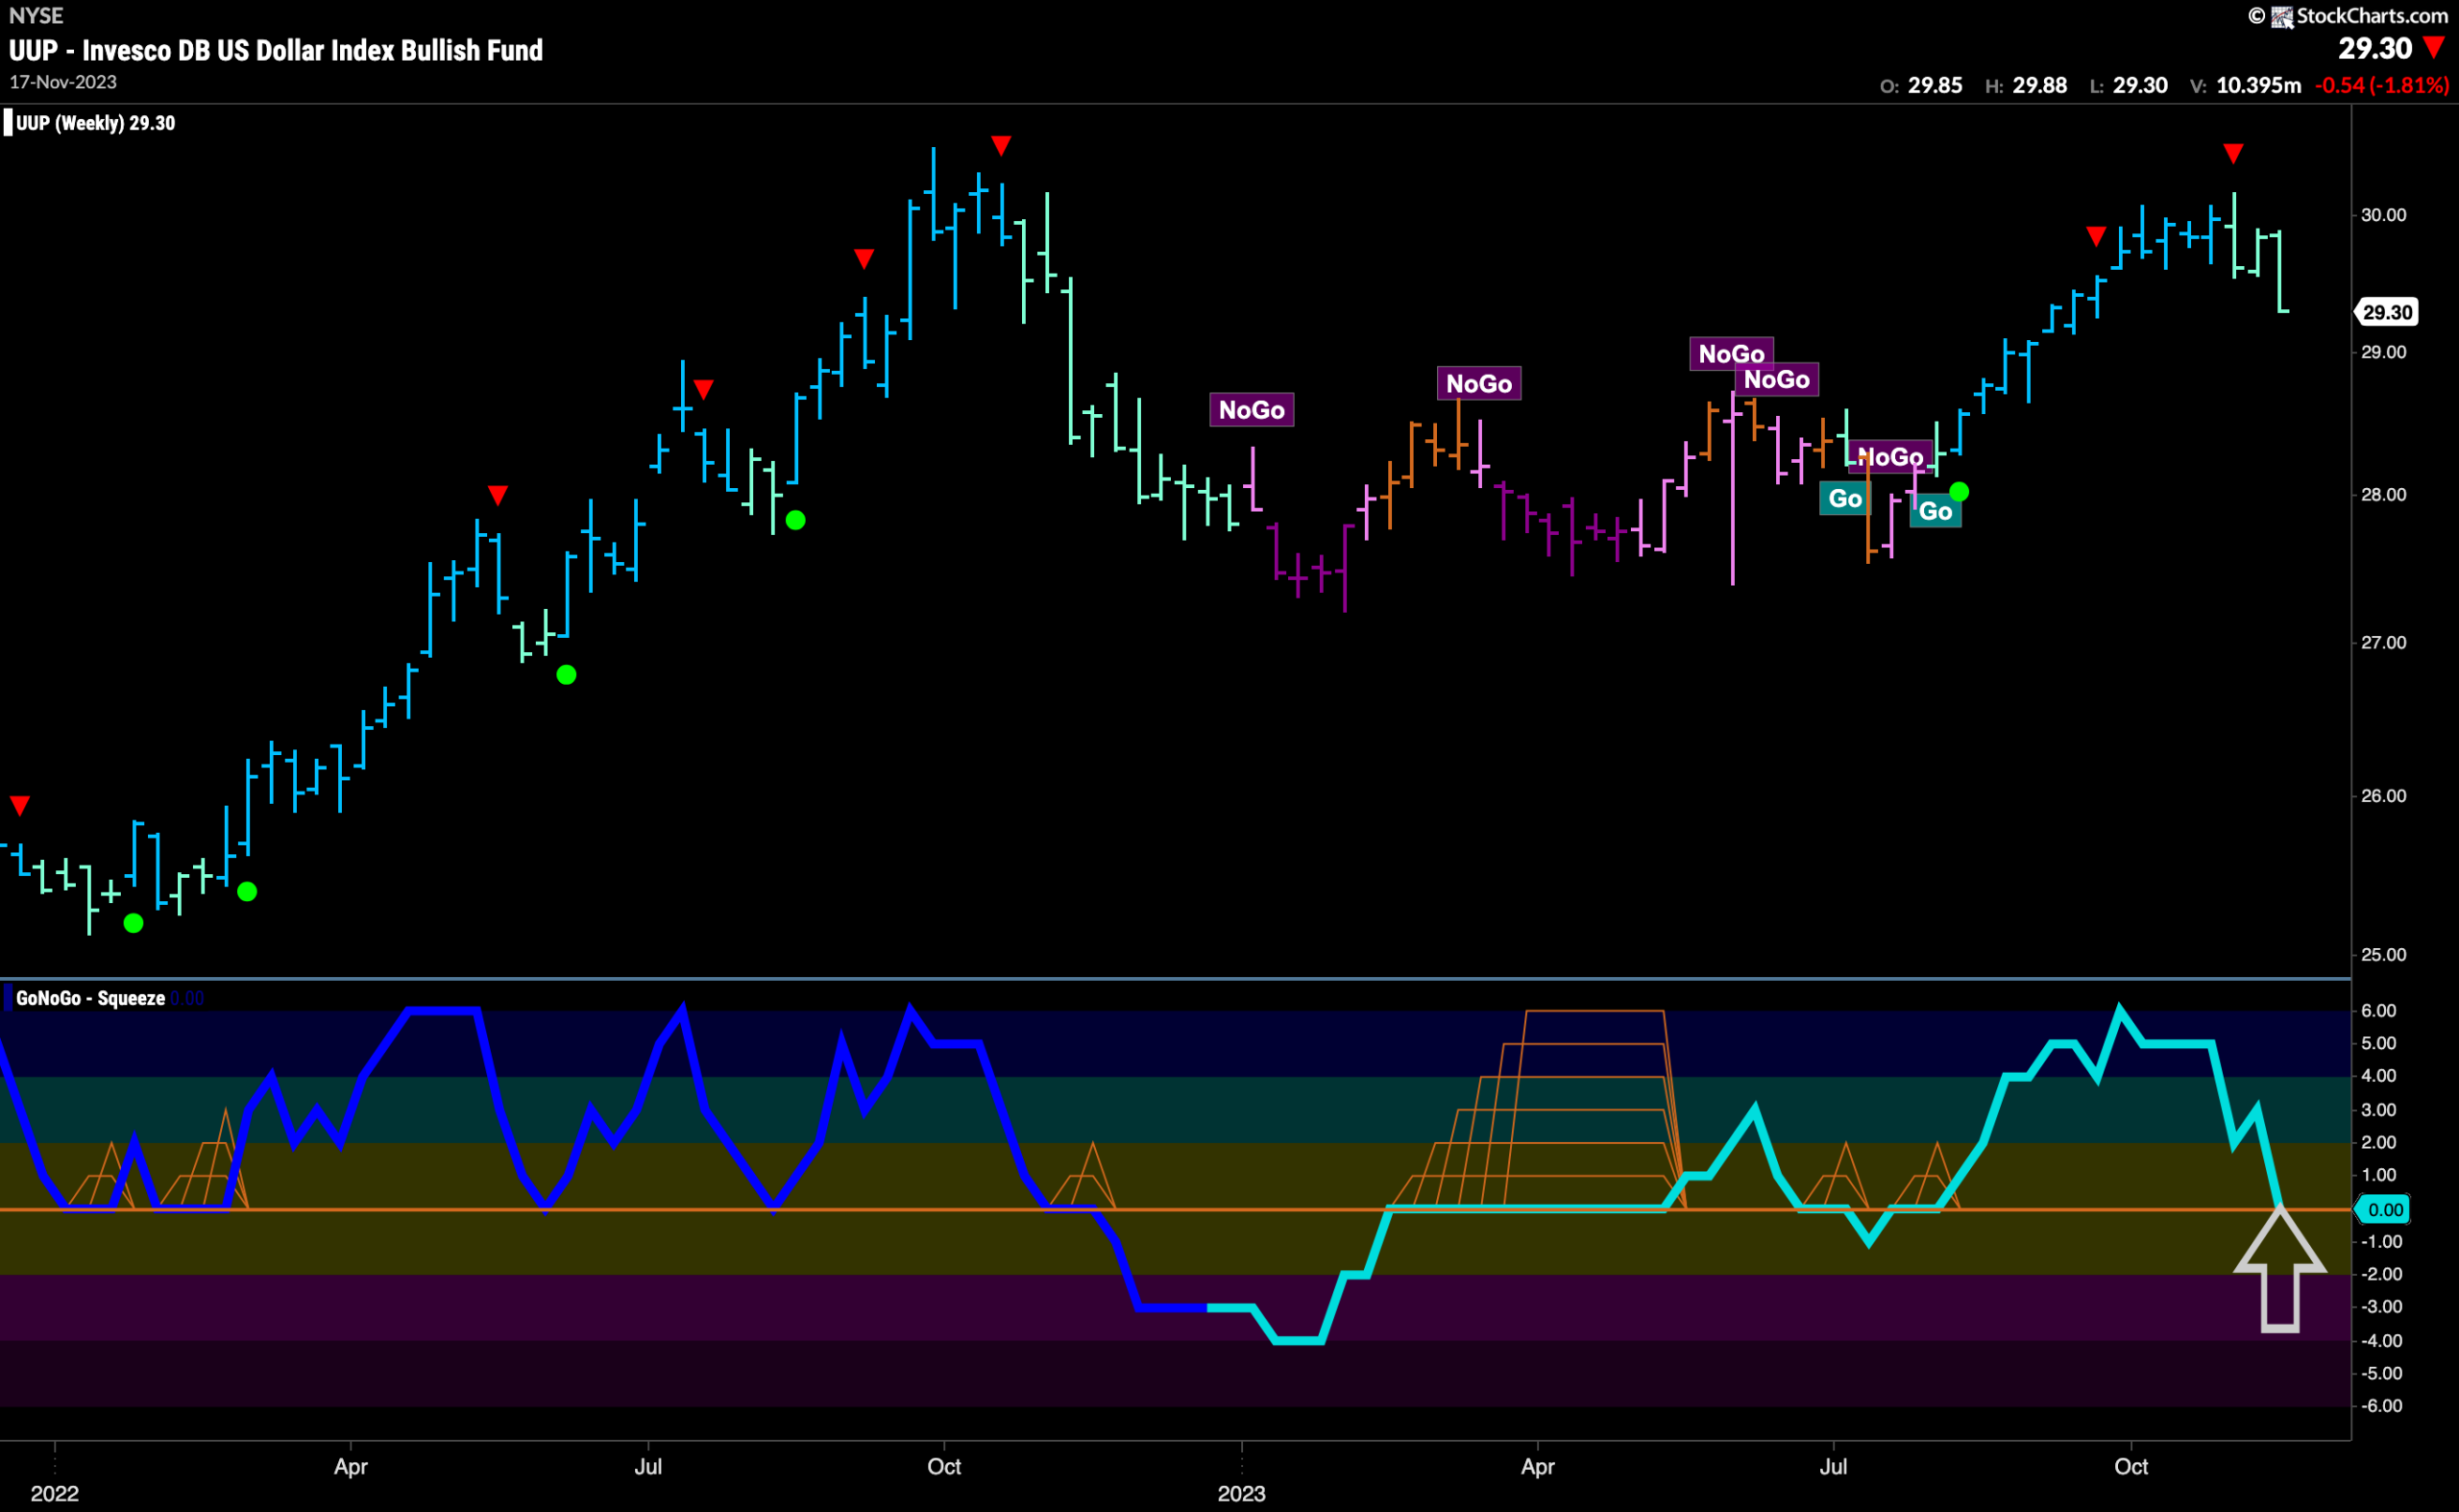Click the 2023 year marker on the time axis

coord(1241,1493)
